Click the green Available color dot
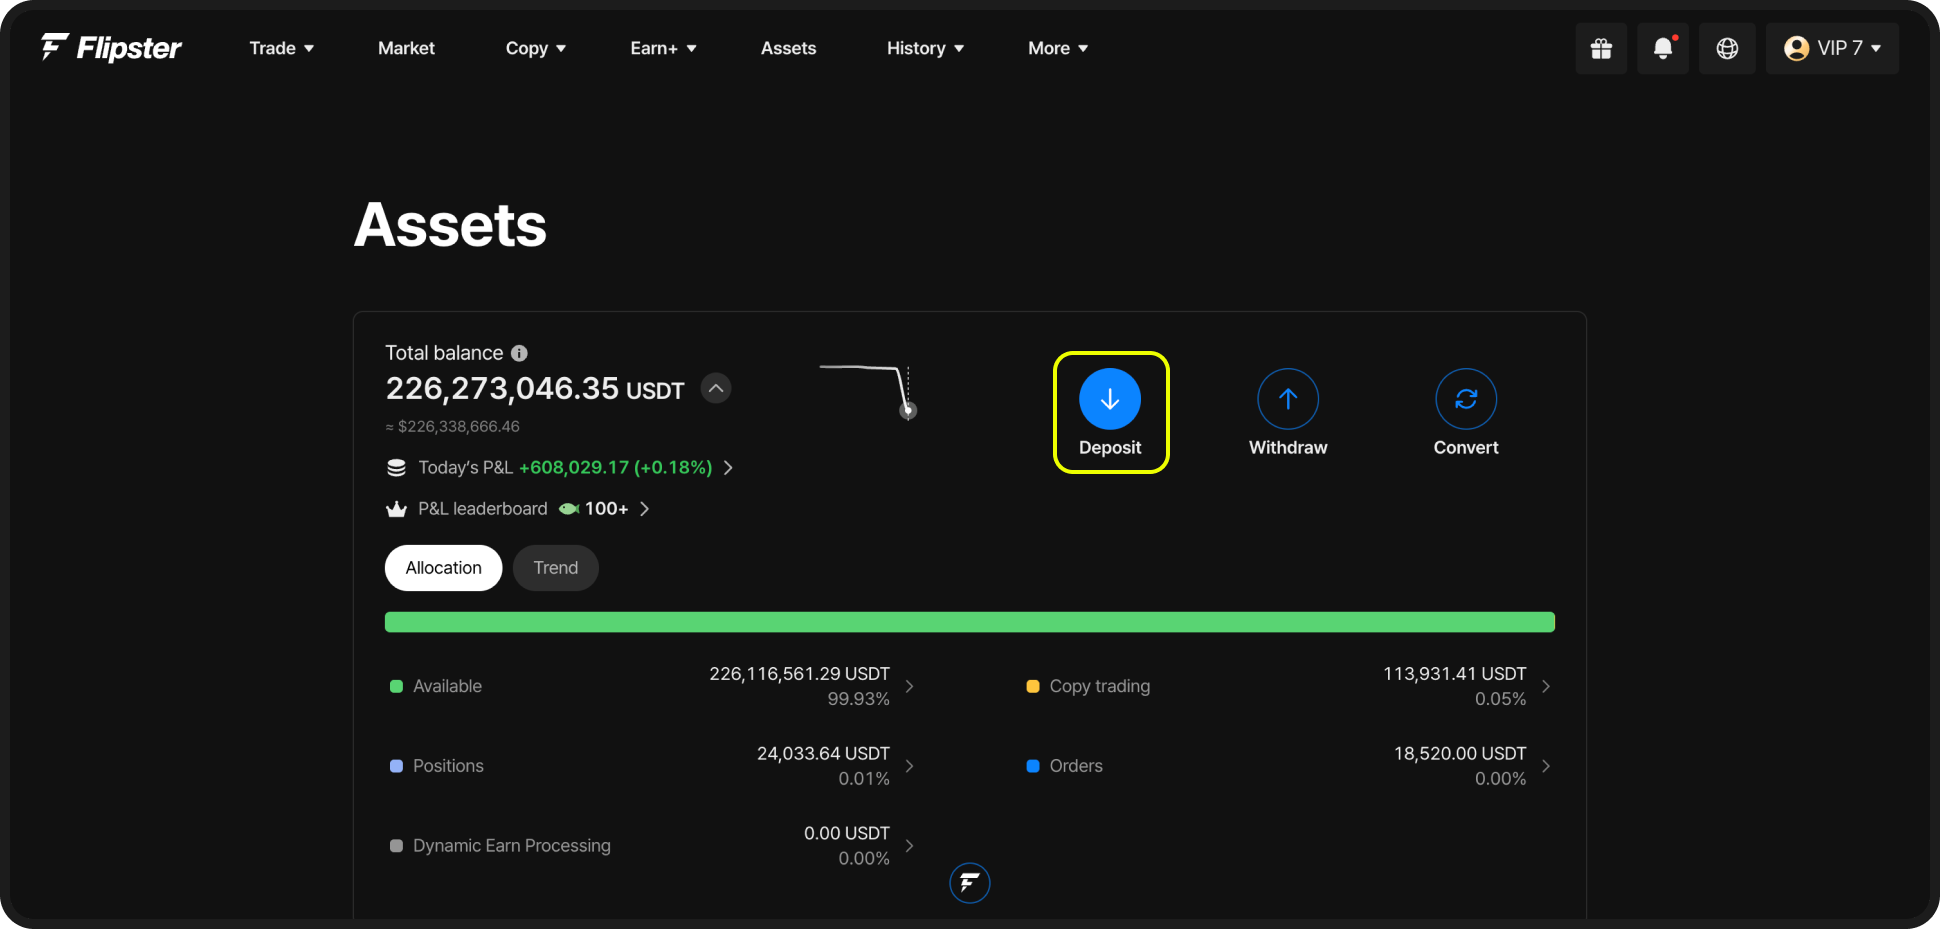 [x=396, y=686]
